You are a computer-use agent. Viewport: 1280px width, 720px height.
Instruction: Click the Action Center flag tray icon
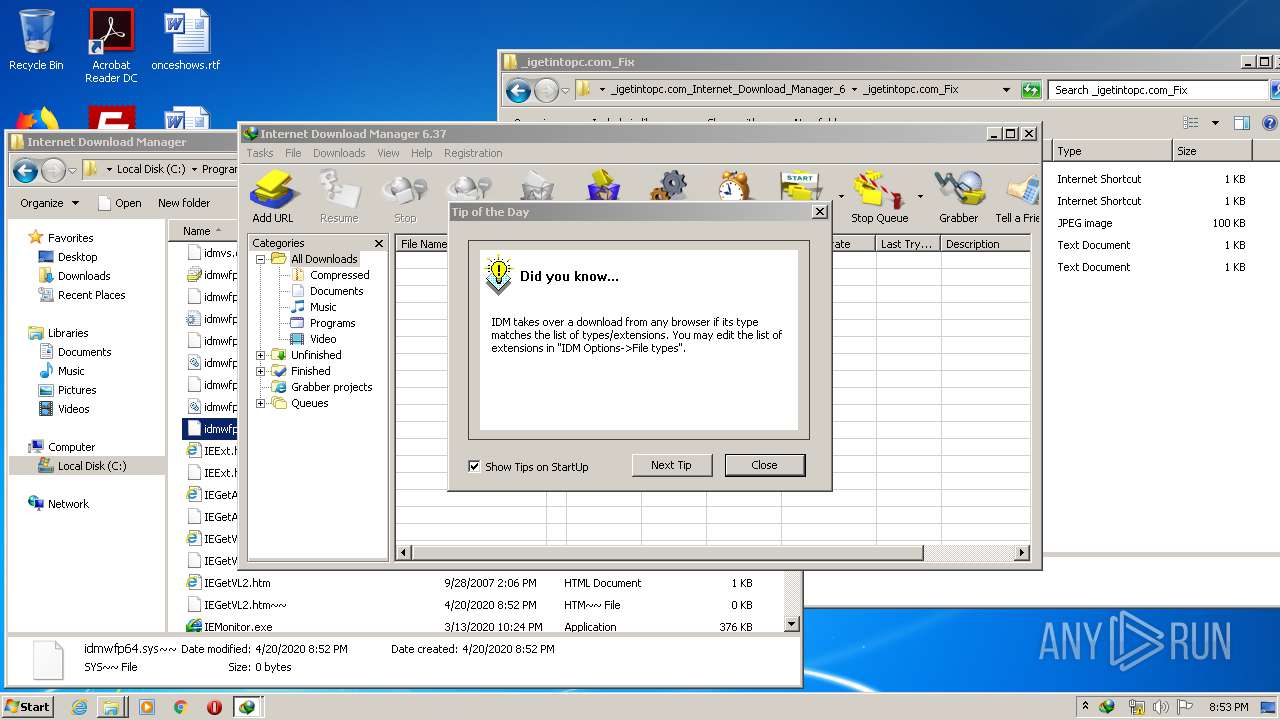tap(1185, 707)
